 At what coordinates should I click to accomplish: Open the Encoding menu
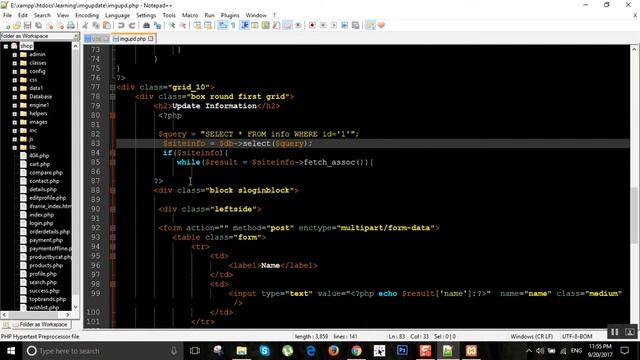pyautogui.click(x=87, y=15)
